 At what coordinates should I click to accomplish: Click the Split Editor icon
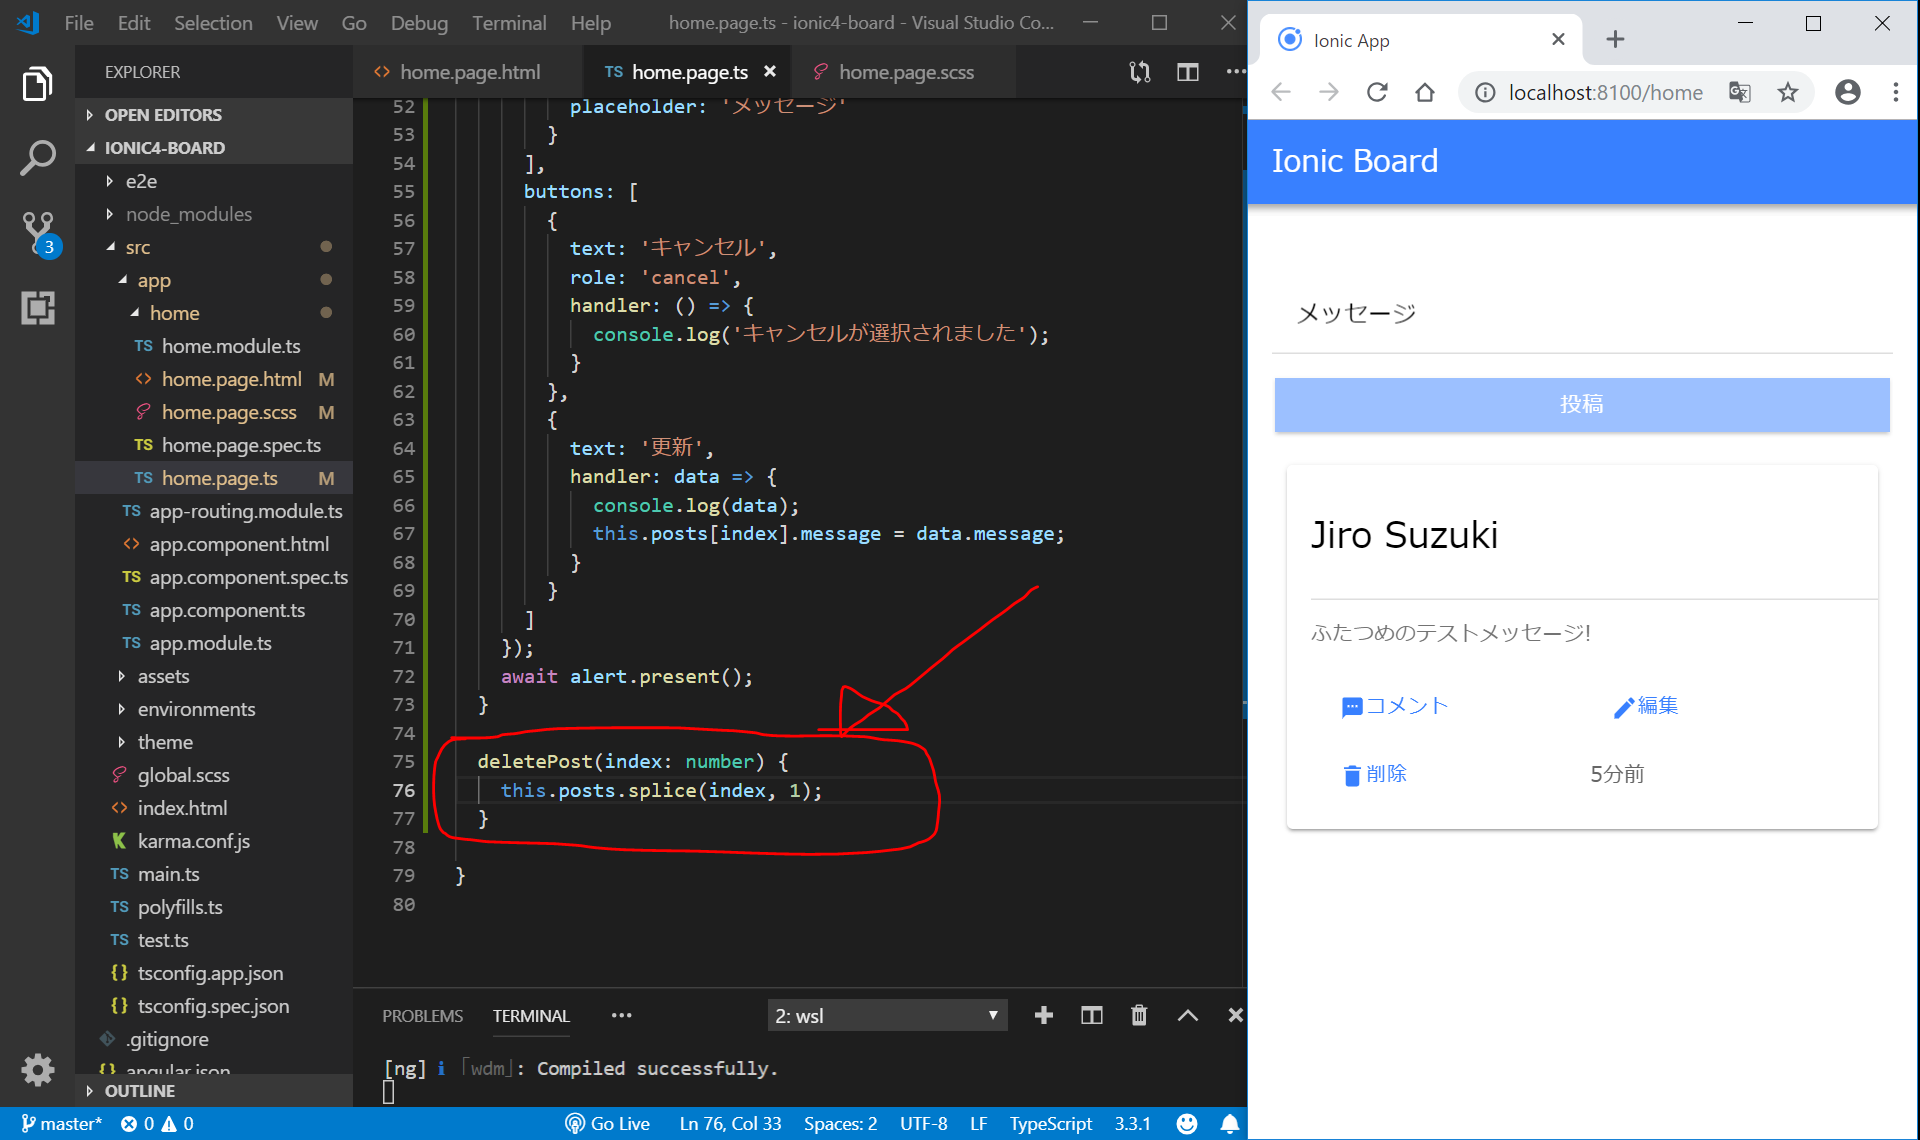tap(1187, 72)
